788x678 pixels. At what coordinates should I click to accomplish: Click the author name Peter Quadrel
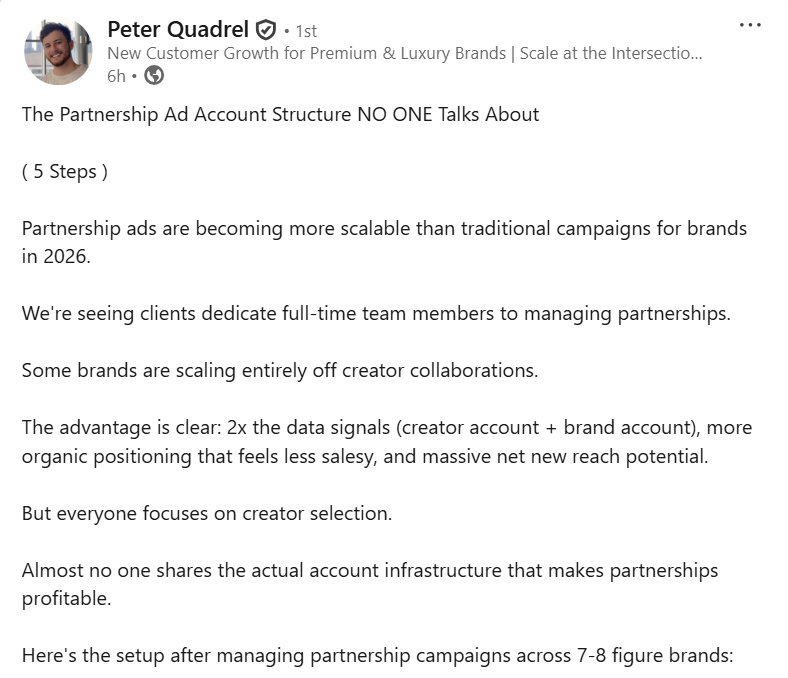tap(177, 29)
